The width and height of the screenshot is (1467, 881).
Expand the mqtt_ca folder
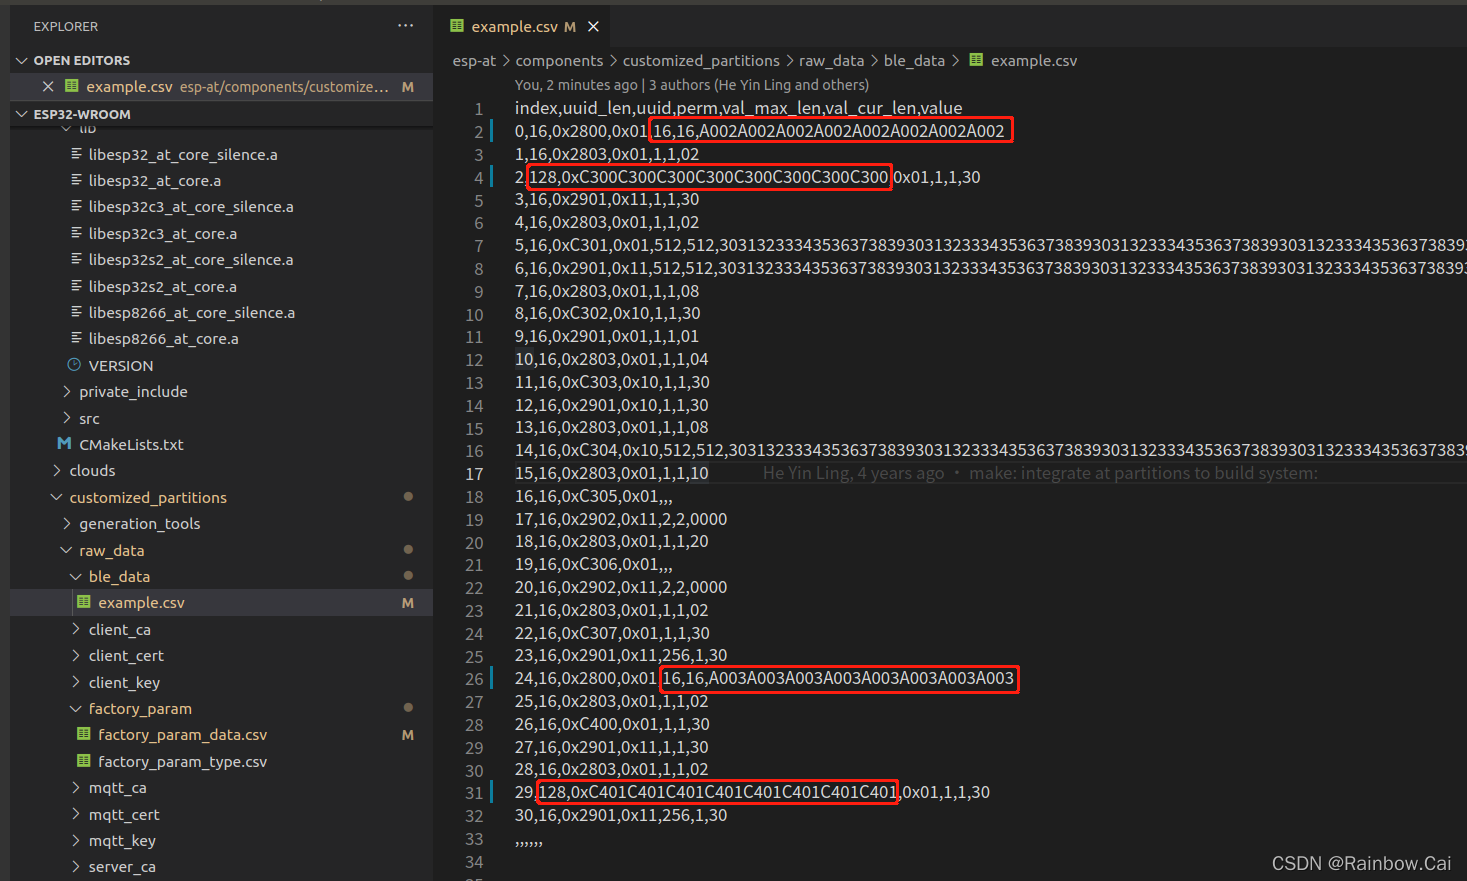point(76,787)
